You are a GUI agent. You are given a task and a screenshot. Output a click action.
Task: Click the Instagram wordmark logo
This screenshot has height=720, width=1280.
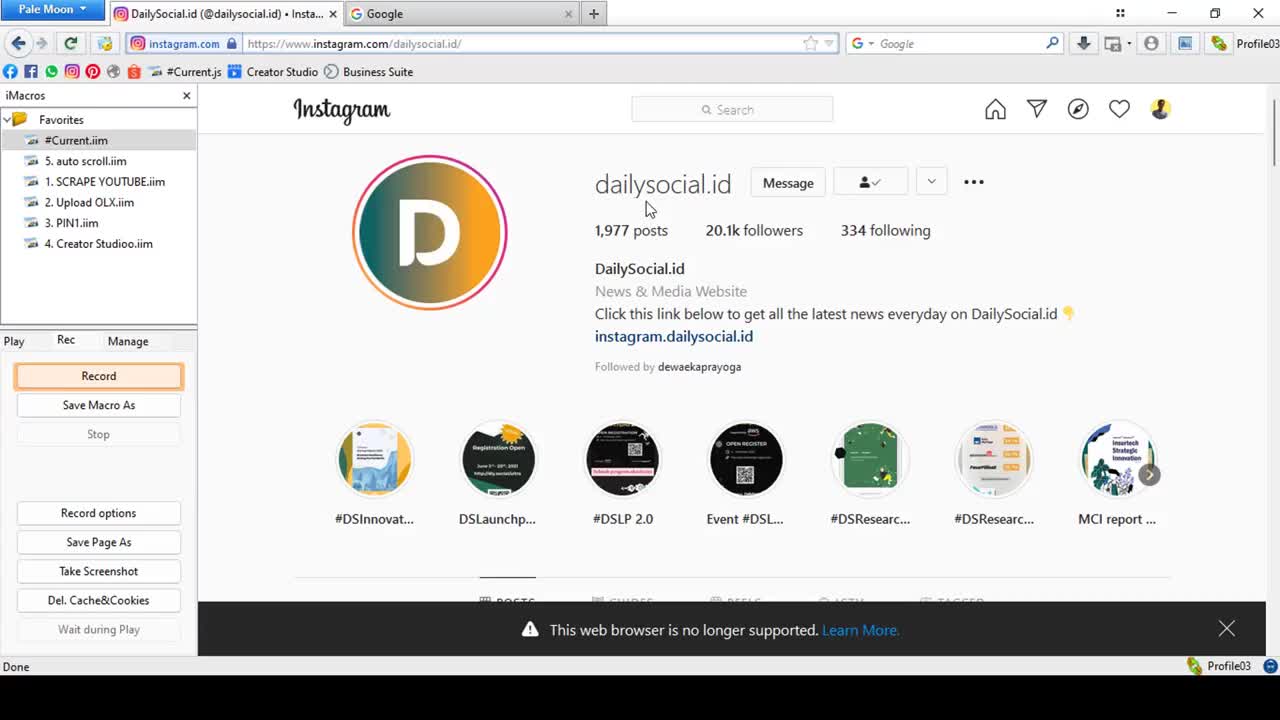click(342, 110)
